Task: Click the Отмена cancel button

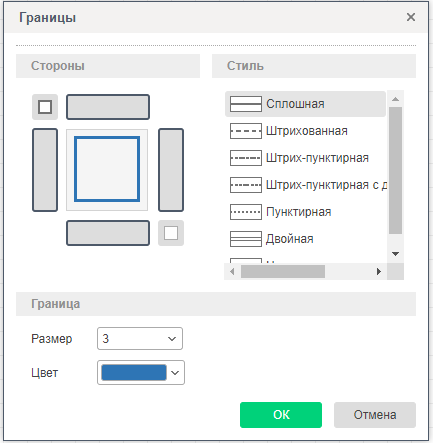Action: click(x=375, y=415)
